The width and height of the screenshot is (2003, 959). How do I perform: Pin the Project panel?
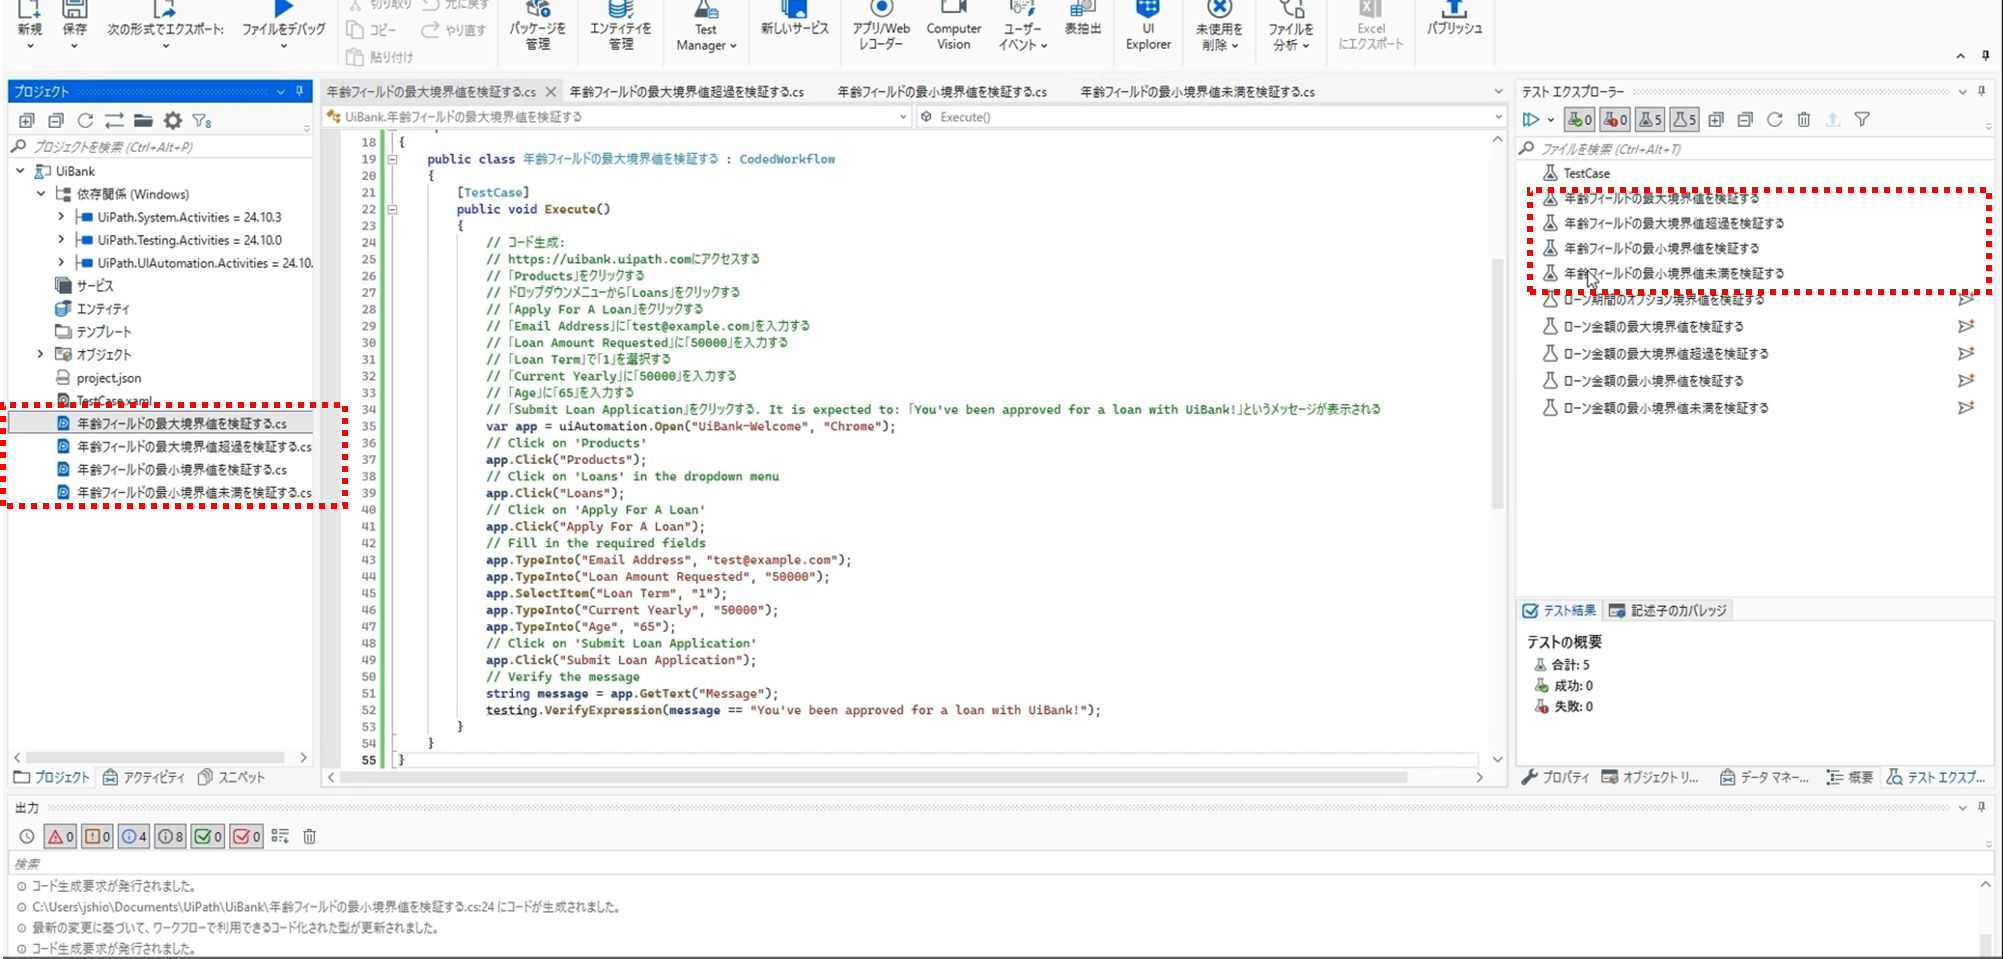point(299,91)
